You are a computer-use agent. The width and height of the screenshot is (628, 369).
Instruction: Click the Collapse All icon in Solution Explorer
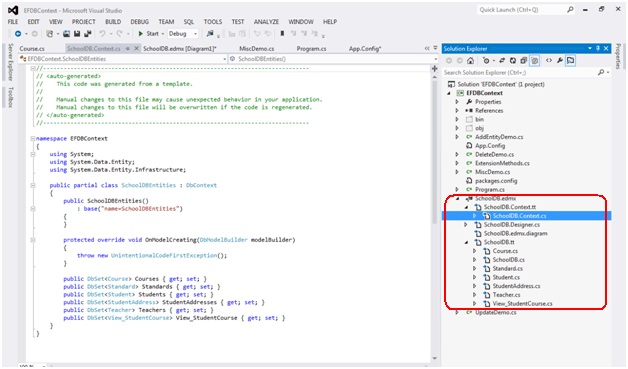point(523,60)
